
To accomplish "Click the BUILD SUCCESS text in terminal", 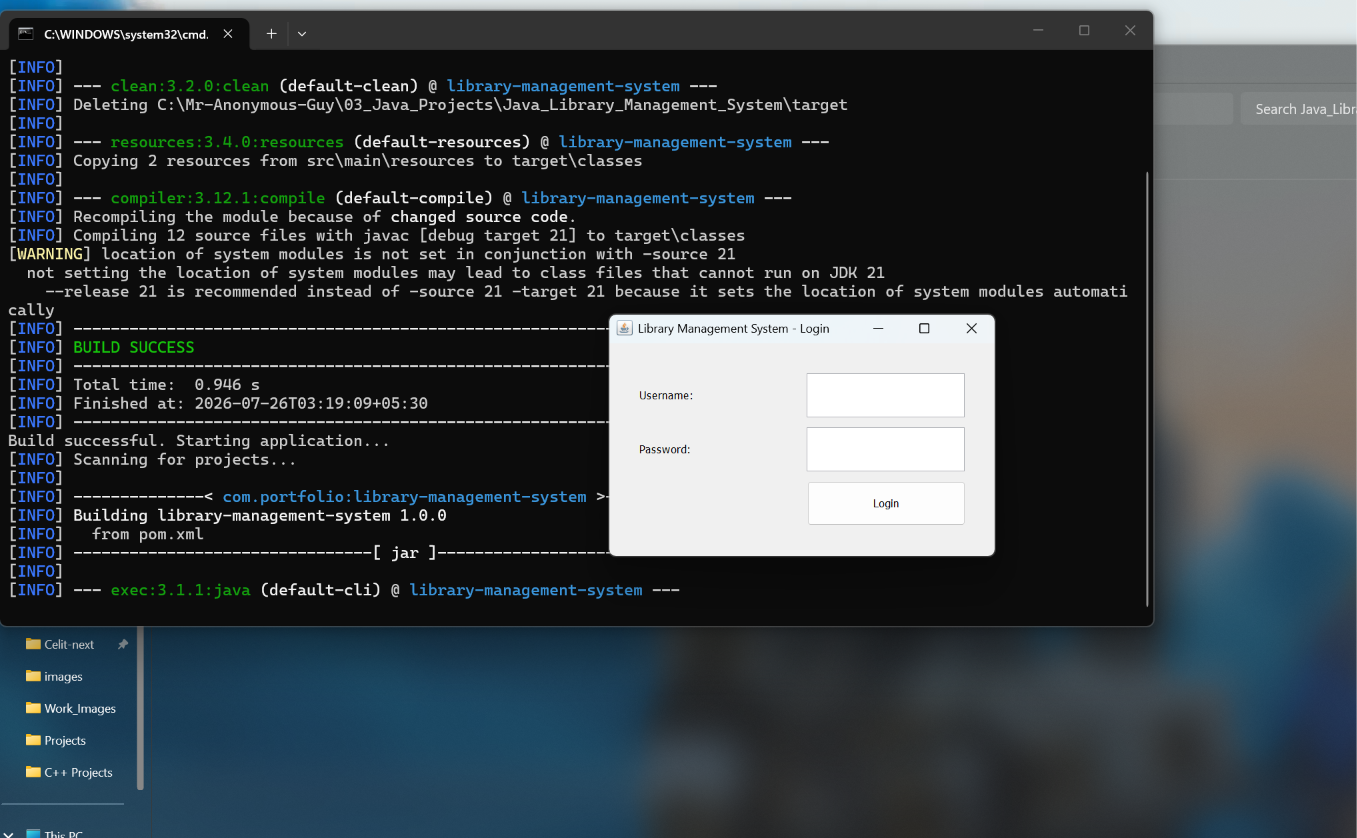I will coord(134,347).
